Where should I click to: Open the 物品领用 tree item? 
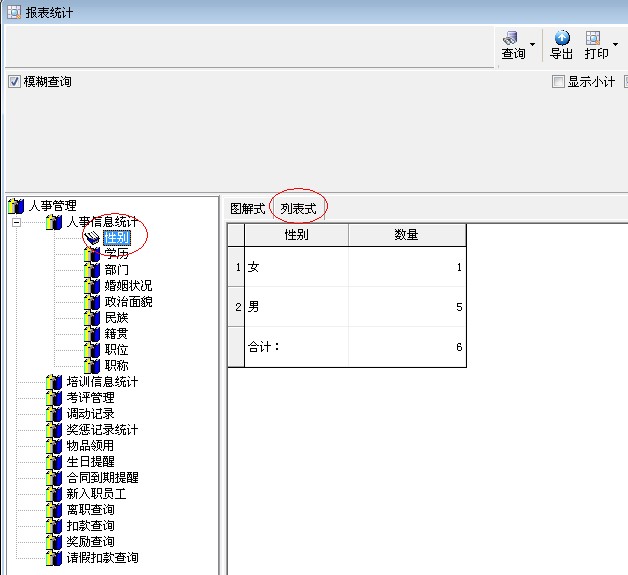(x=91, y=446)
